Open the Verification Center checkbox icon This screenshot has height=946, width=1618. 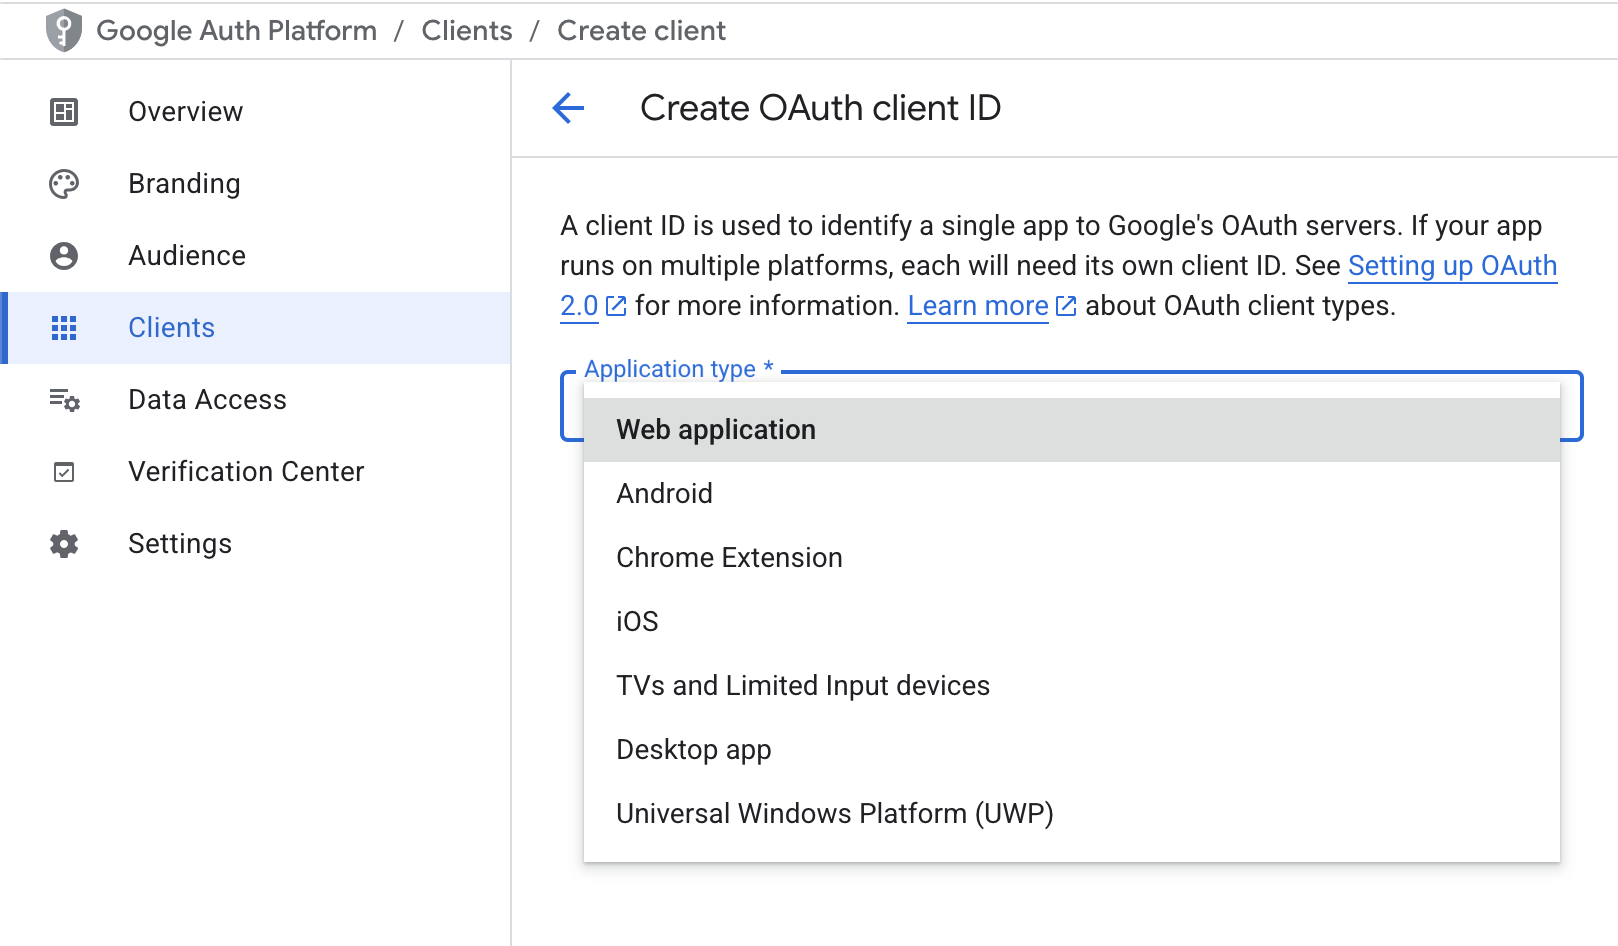[x=63, y=471]
